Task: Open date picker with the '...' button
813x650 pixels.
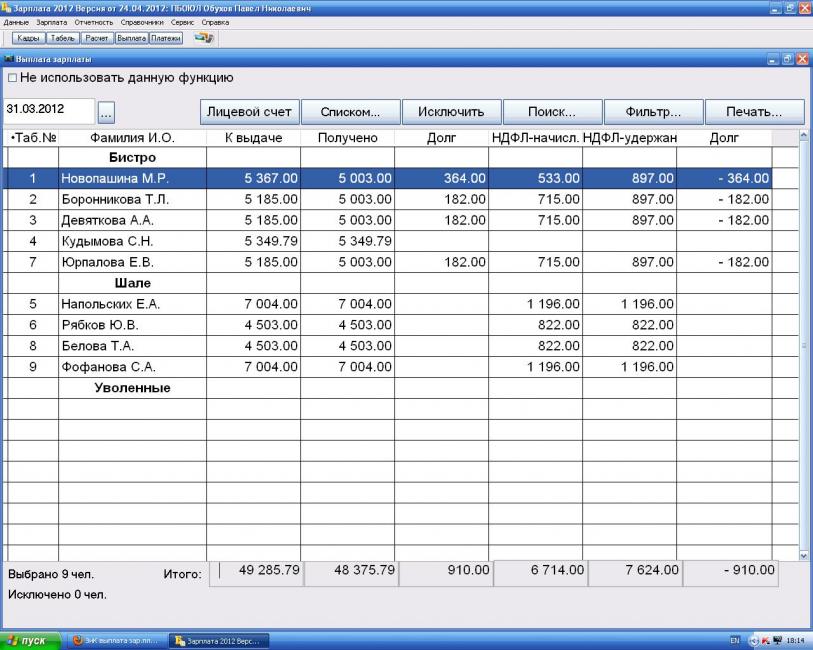Action: pos(108,113)
